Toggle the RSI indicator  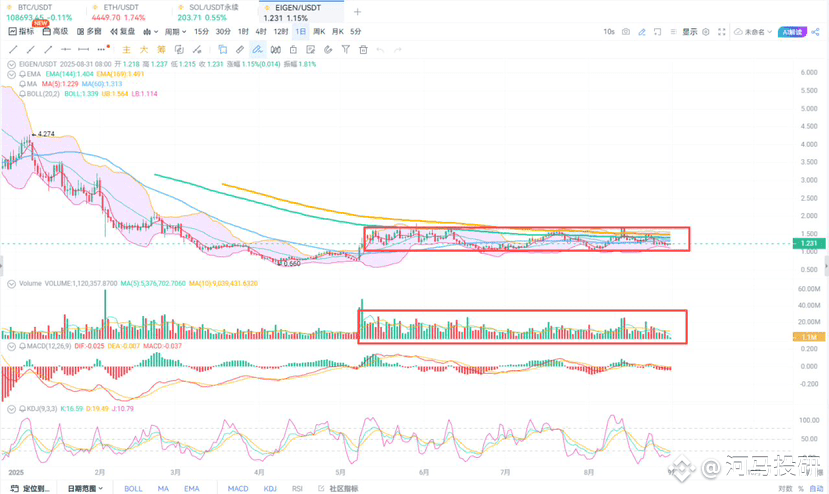(x=297, y=488)
